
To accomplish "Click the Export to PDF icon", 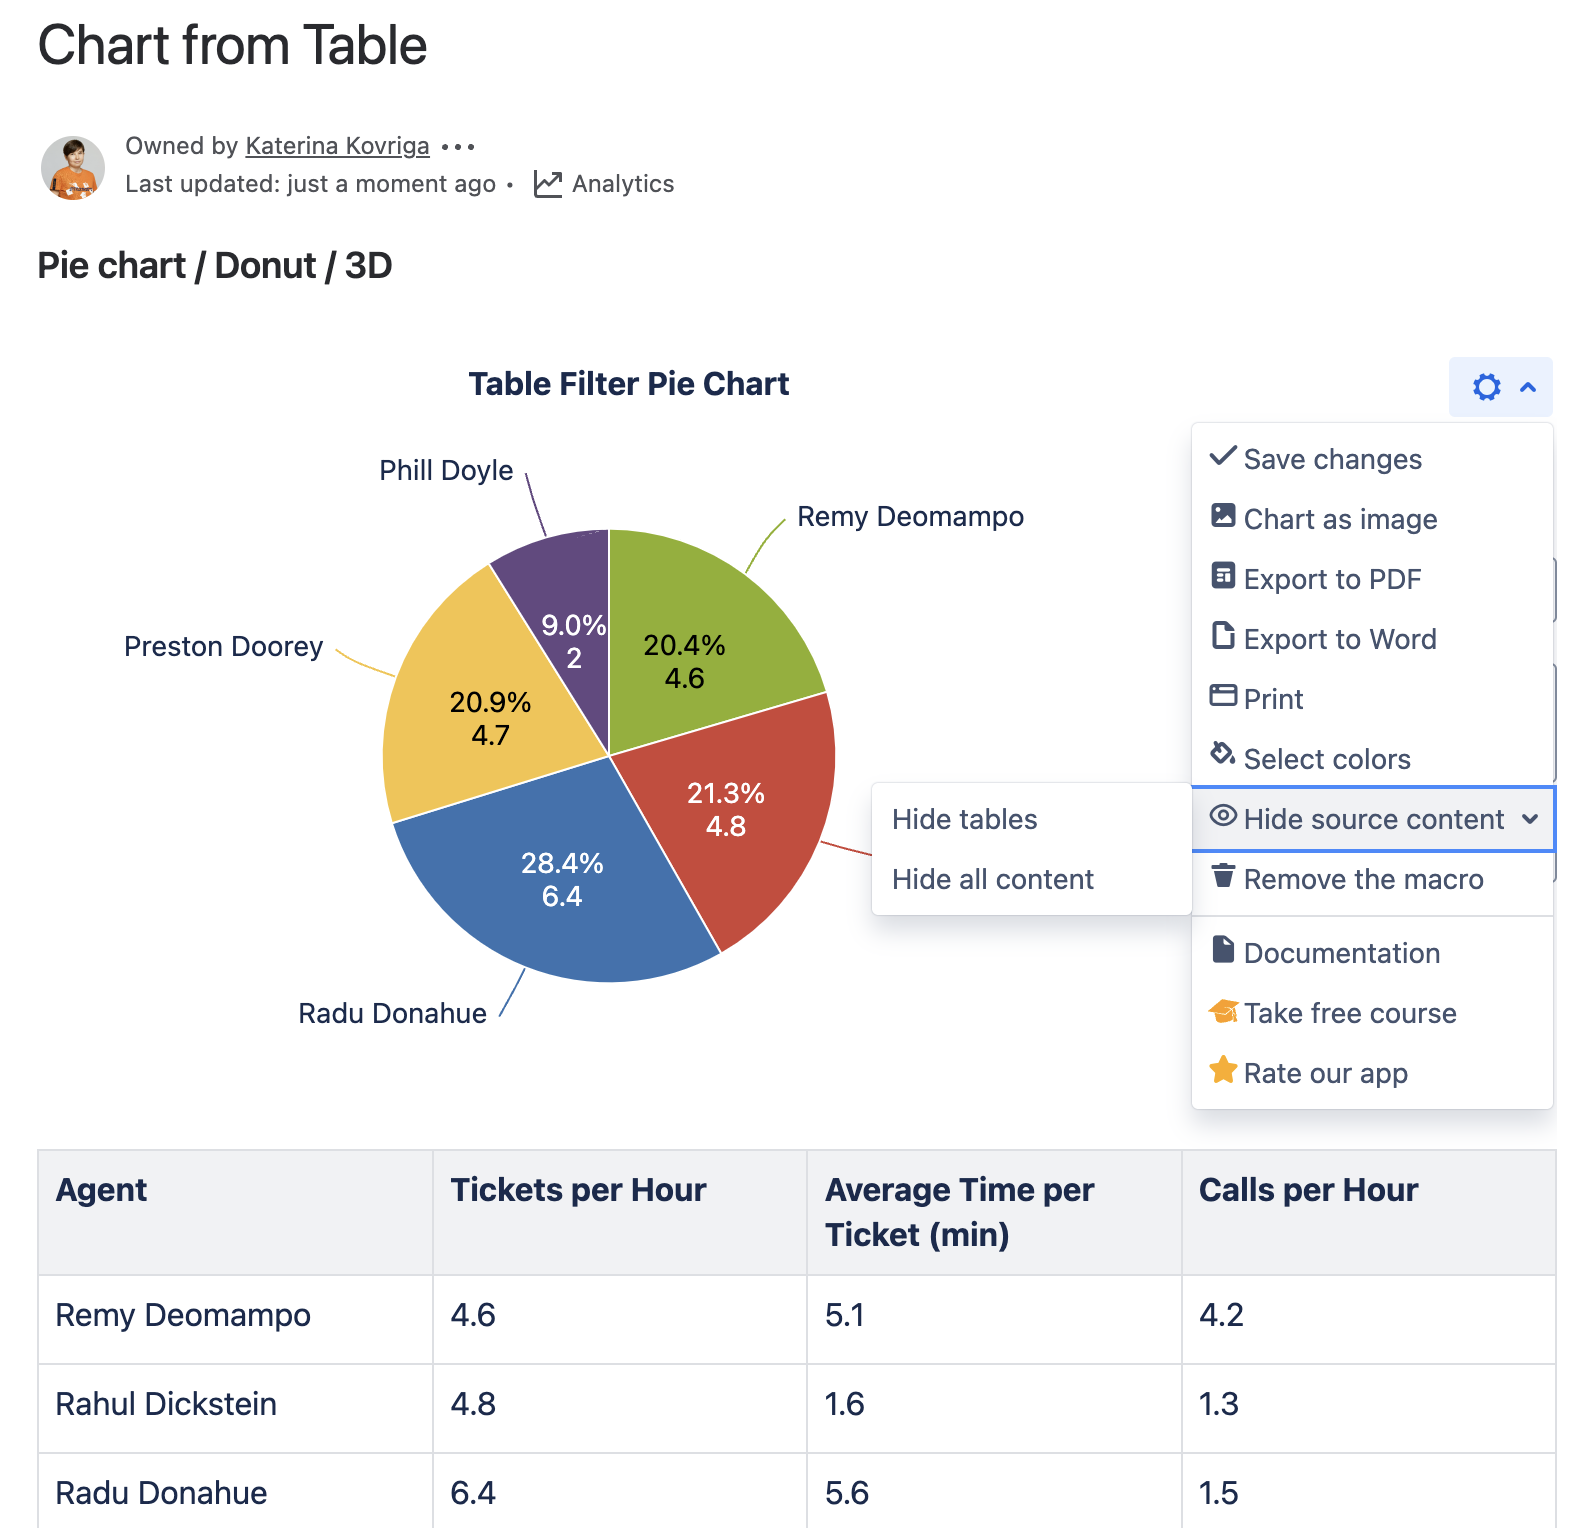I will coord(1223,576).
